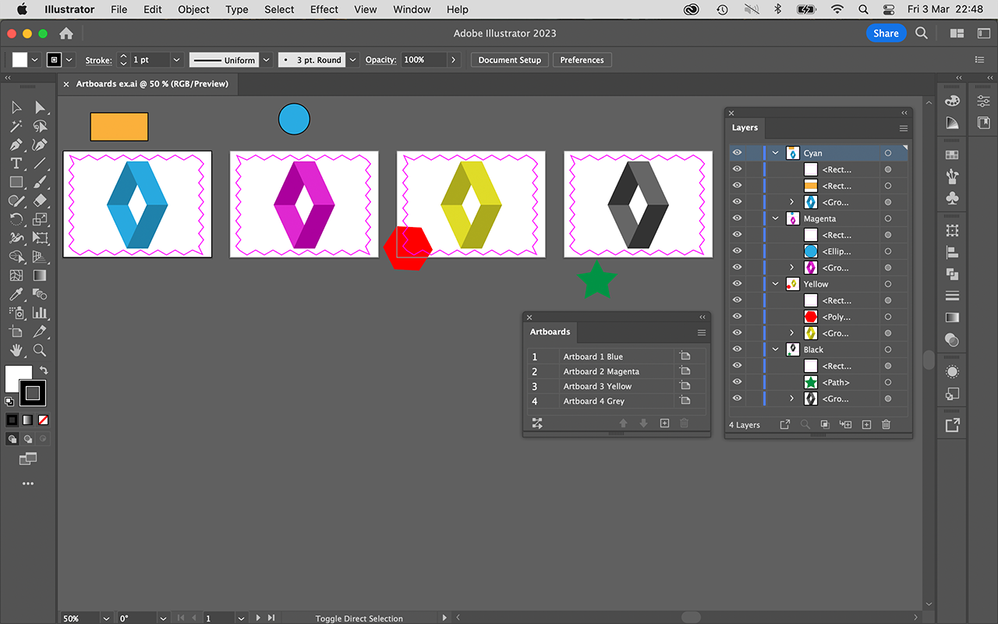Image resolution: width=998 pixels, height=624 pixels.
Task: Open the Type menu
Action: pos(237,10)
